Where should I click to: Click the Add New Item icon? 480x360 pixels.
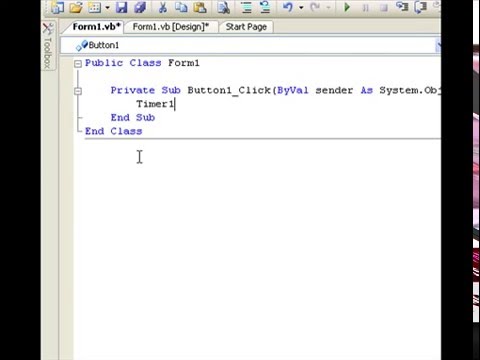click(94, 7)
